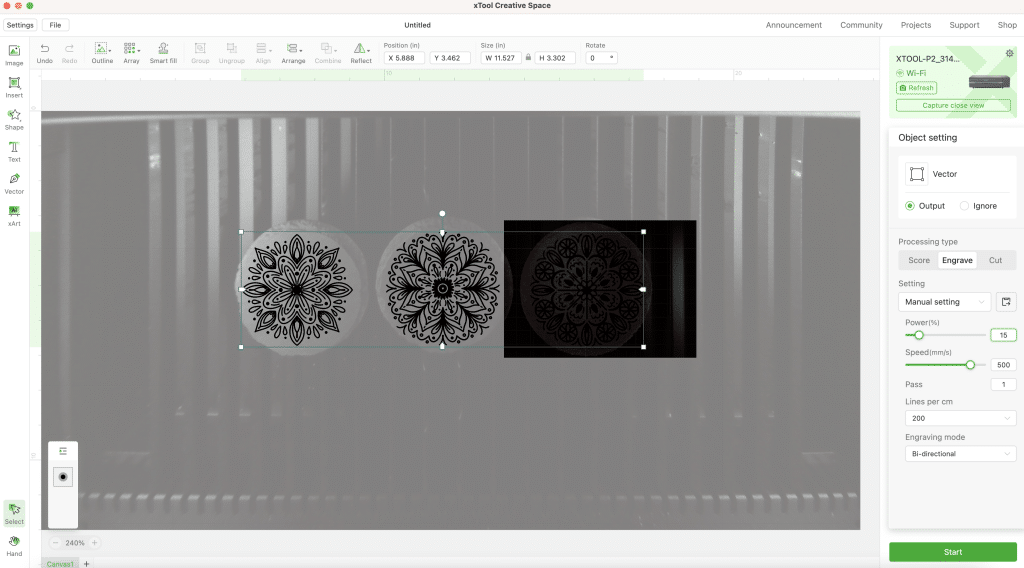Undo the last action
The width and height of the screenshot is (1024, 568).
[44, 54]
